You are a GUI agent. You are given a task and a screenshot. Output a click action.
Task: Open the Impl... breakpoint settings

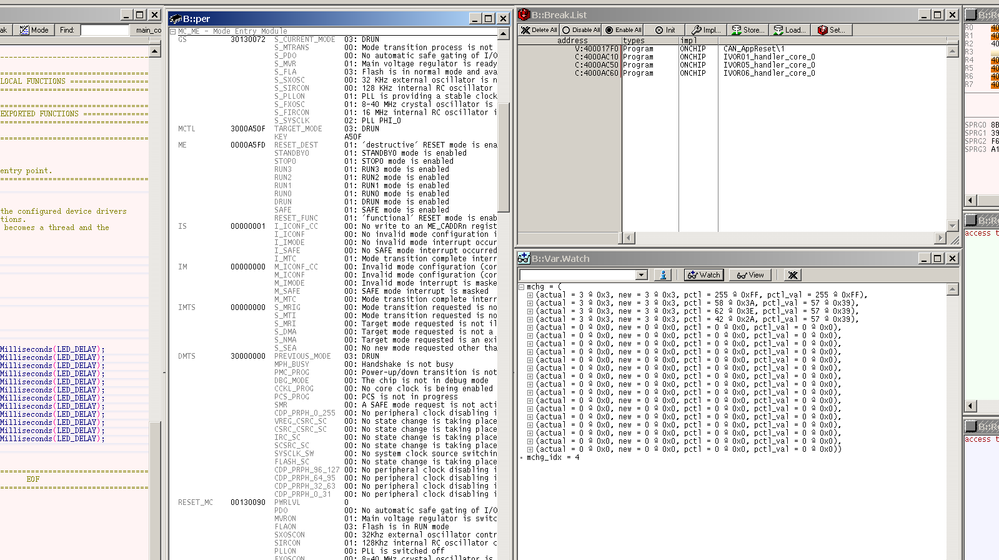coord(707,30)
